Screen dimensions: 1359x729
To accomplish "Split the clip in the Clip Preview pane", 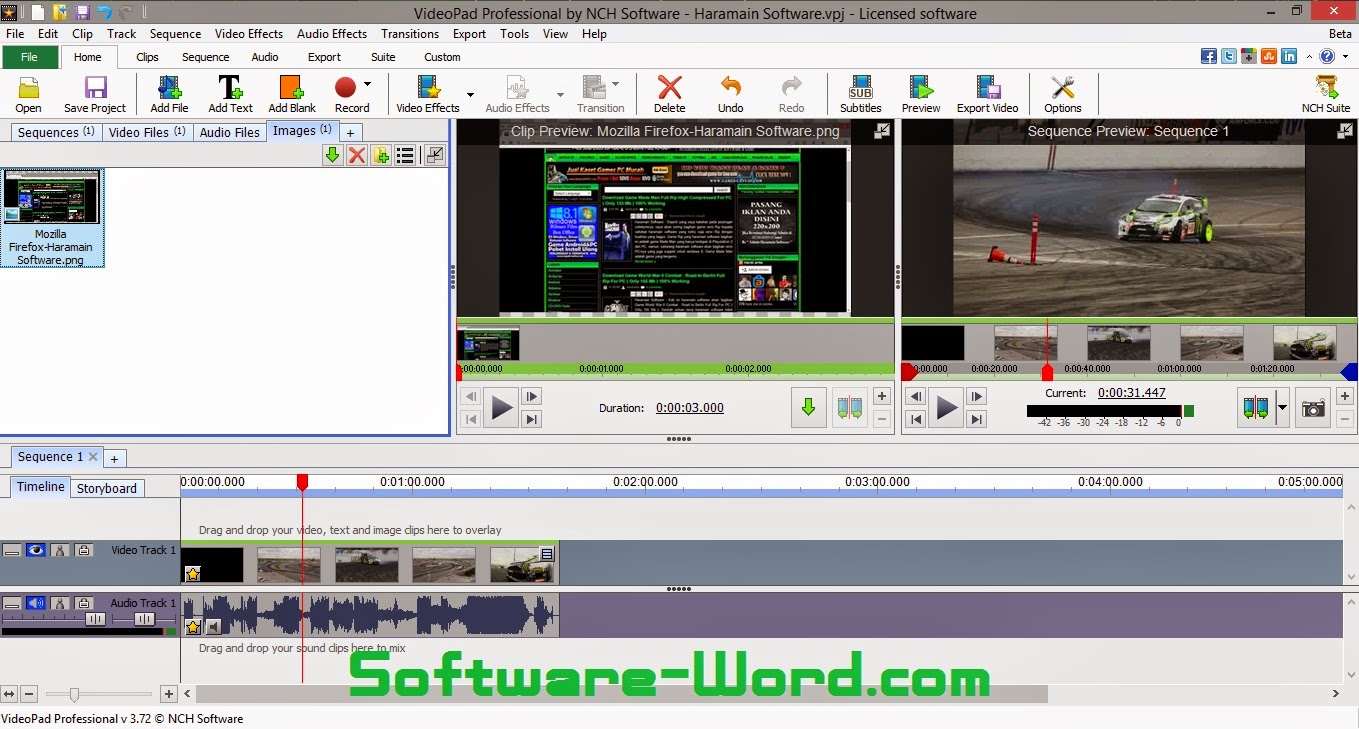I will pos(850,408).
